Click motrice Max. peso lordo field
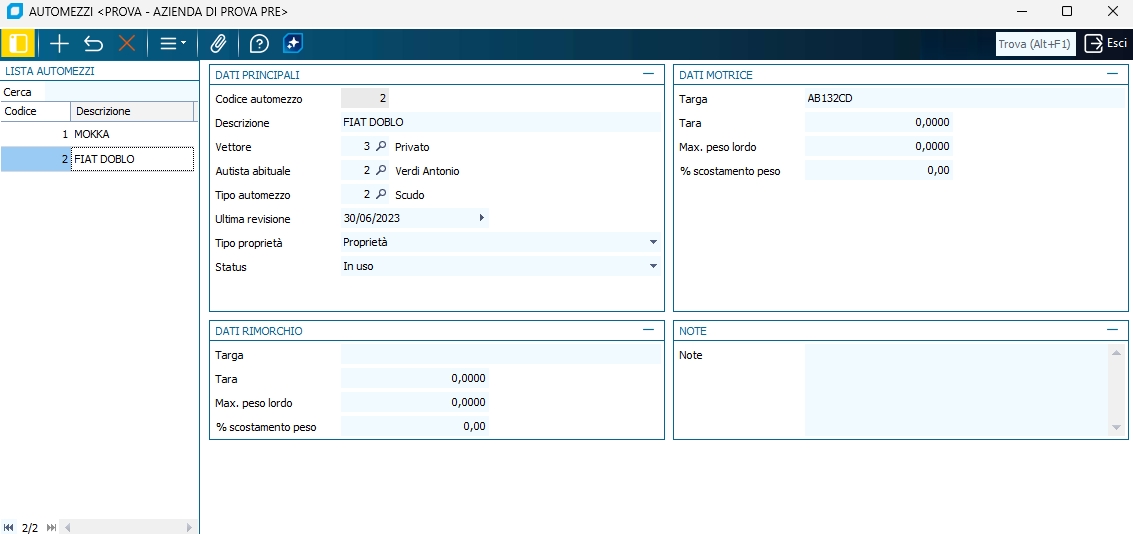 click(879, 146)
